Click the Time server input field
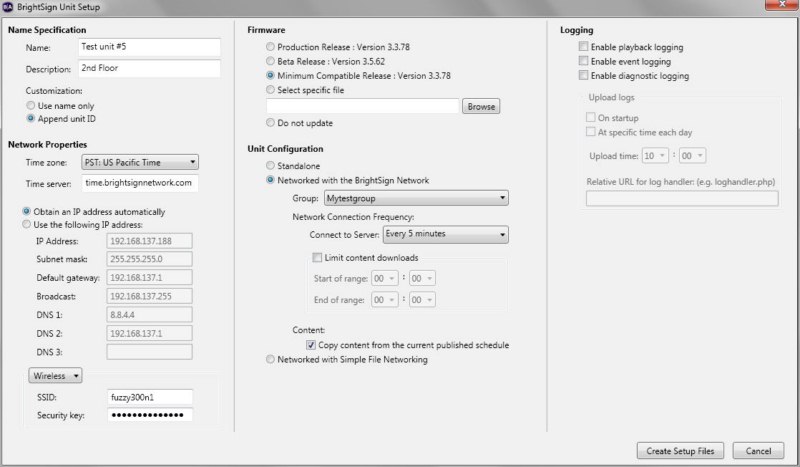Viewport: 800px width, 467px height. tap(140, 183)
